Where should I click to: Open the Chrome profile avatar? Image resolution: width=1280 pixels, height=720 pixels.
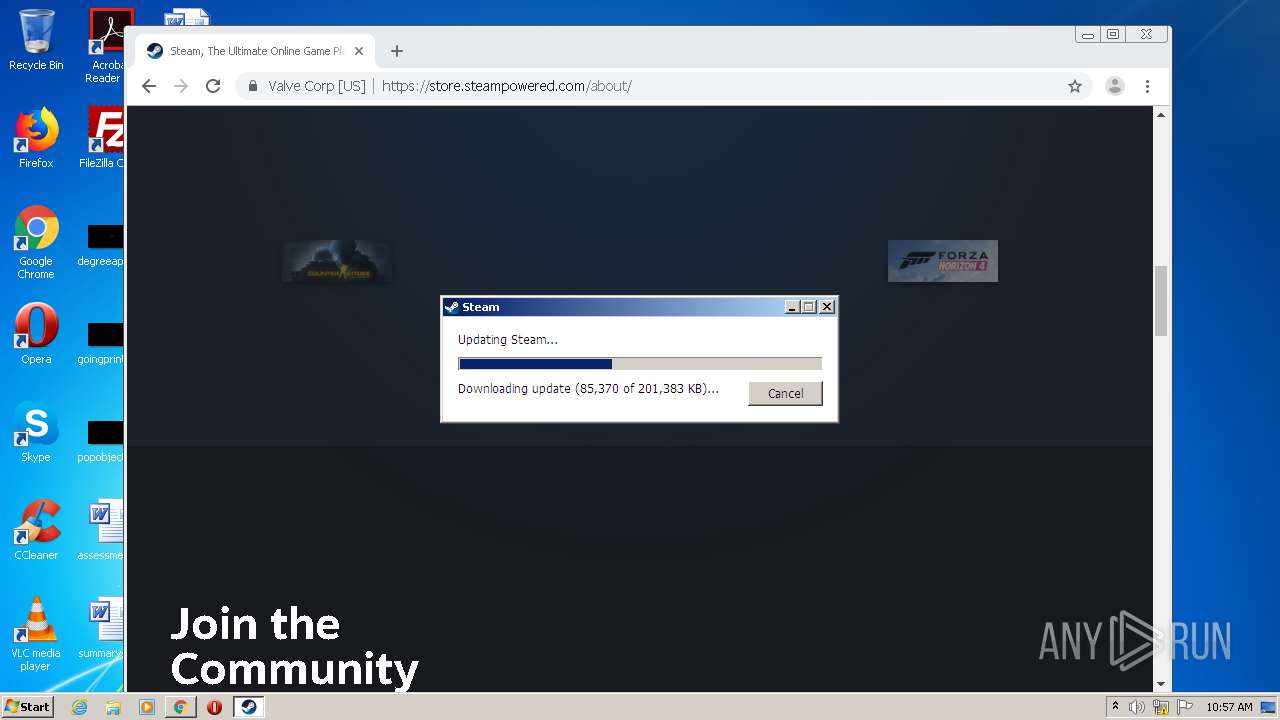click(1115, 86)
